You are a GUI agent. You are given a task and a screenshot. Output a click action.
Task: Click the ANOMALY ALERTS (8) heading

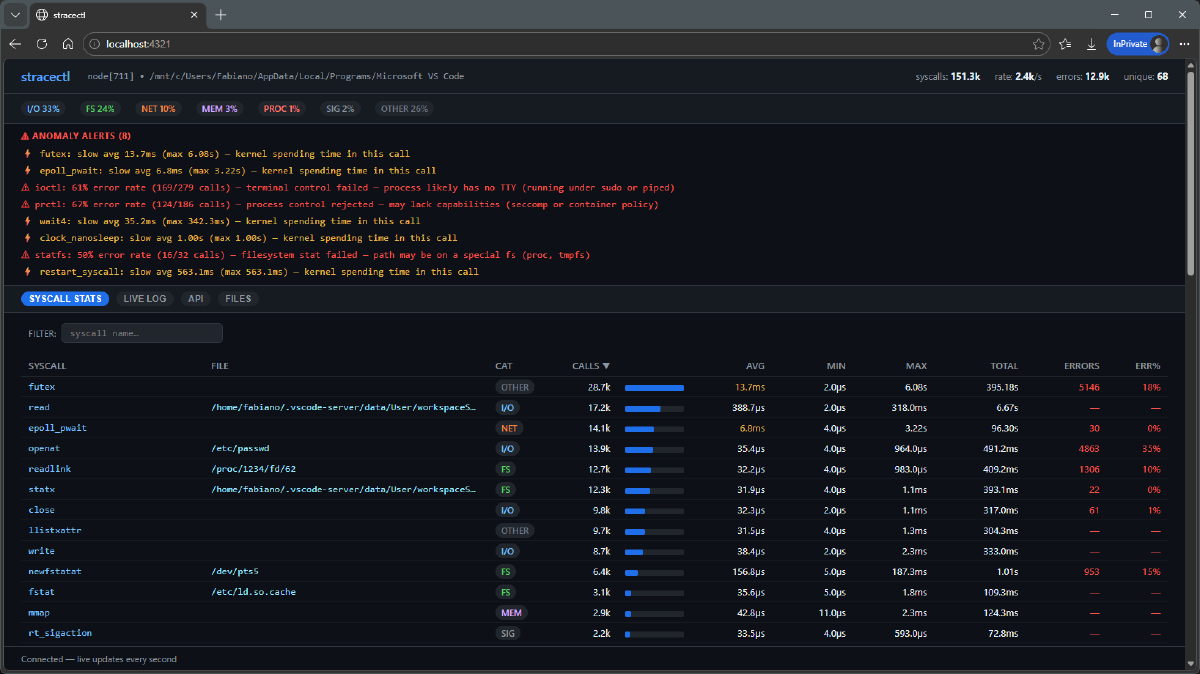[x=76, y=135]
